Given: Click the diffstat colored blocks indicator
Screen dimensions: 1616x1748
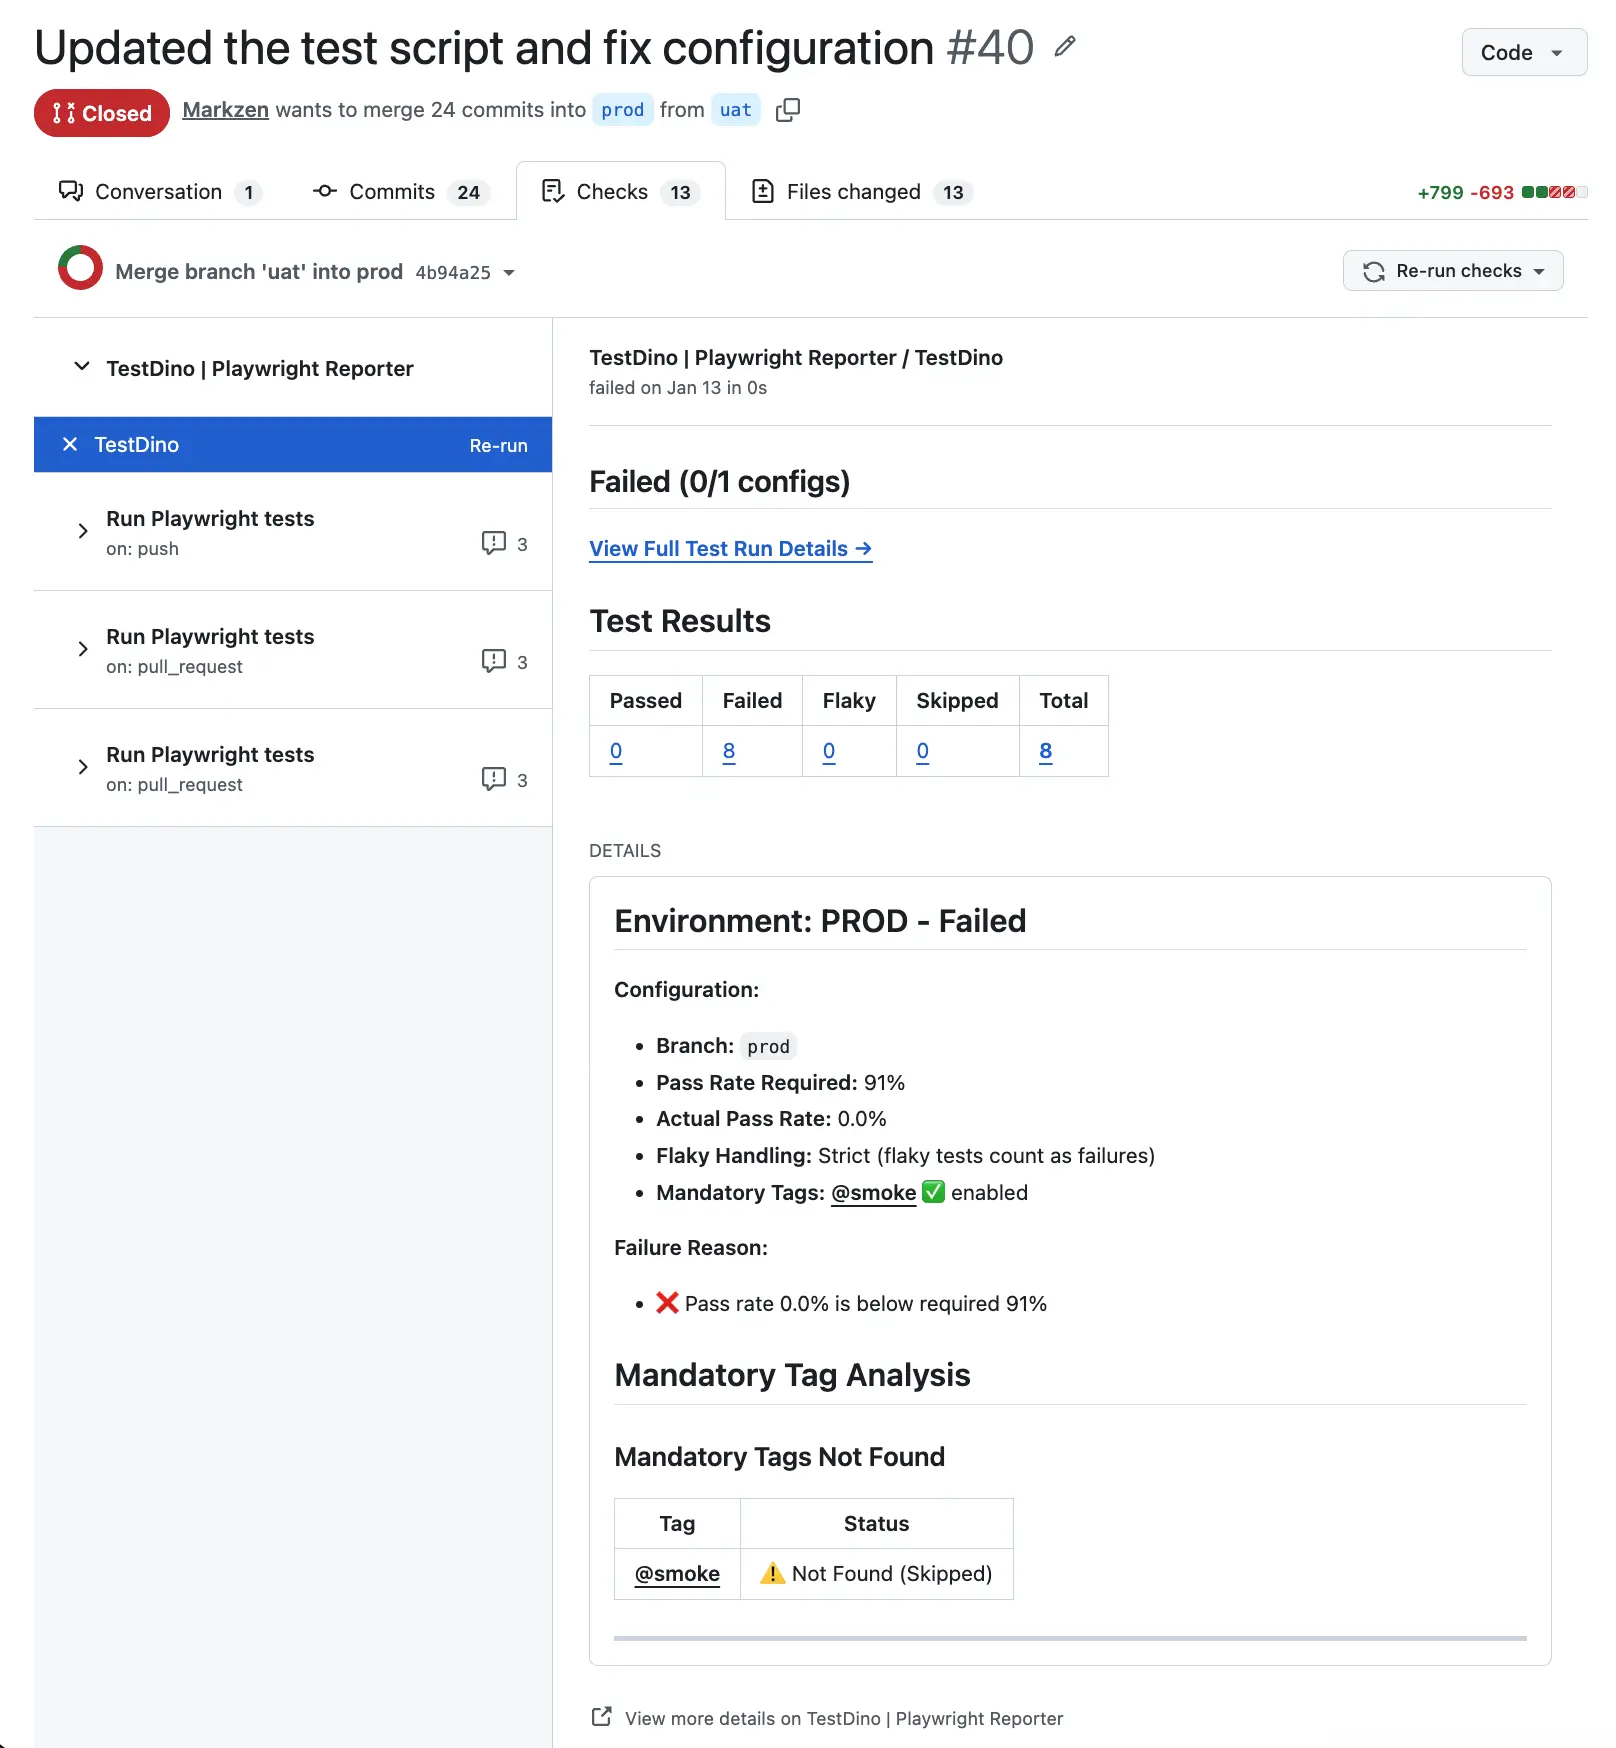Looking at the screenshot, I should 1554,192.
